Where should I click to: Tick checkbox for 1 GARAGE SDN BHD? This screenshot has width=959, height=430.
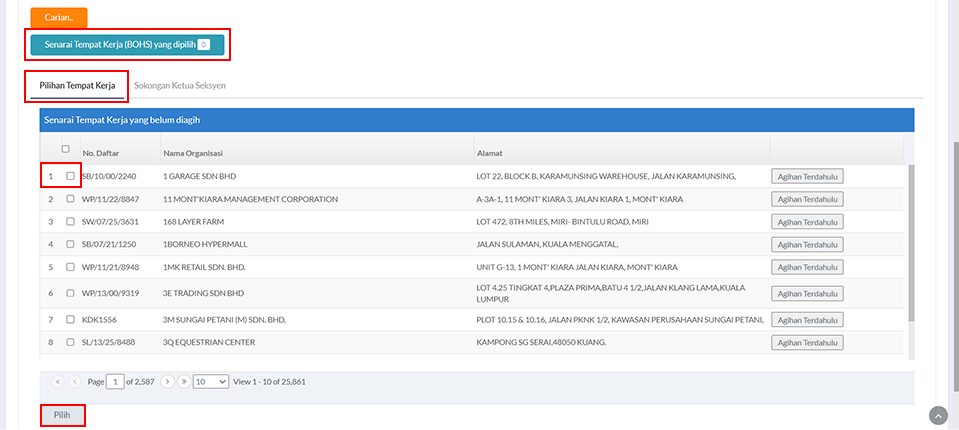(x=70, y=176)
